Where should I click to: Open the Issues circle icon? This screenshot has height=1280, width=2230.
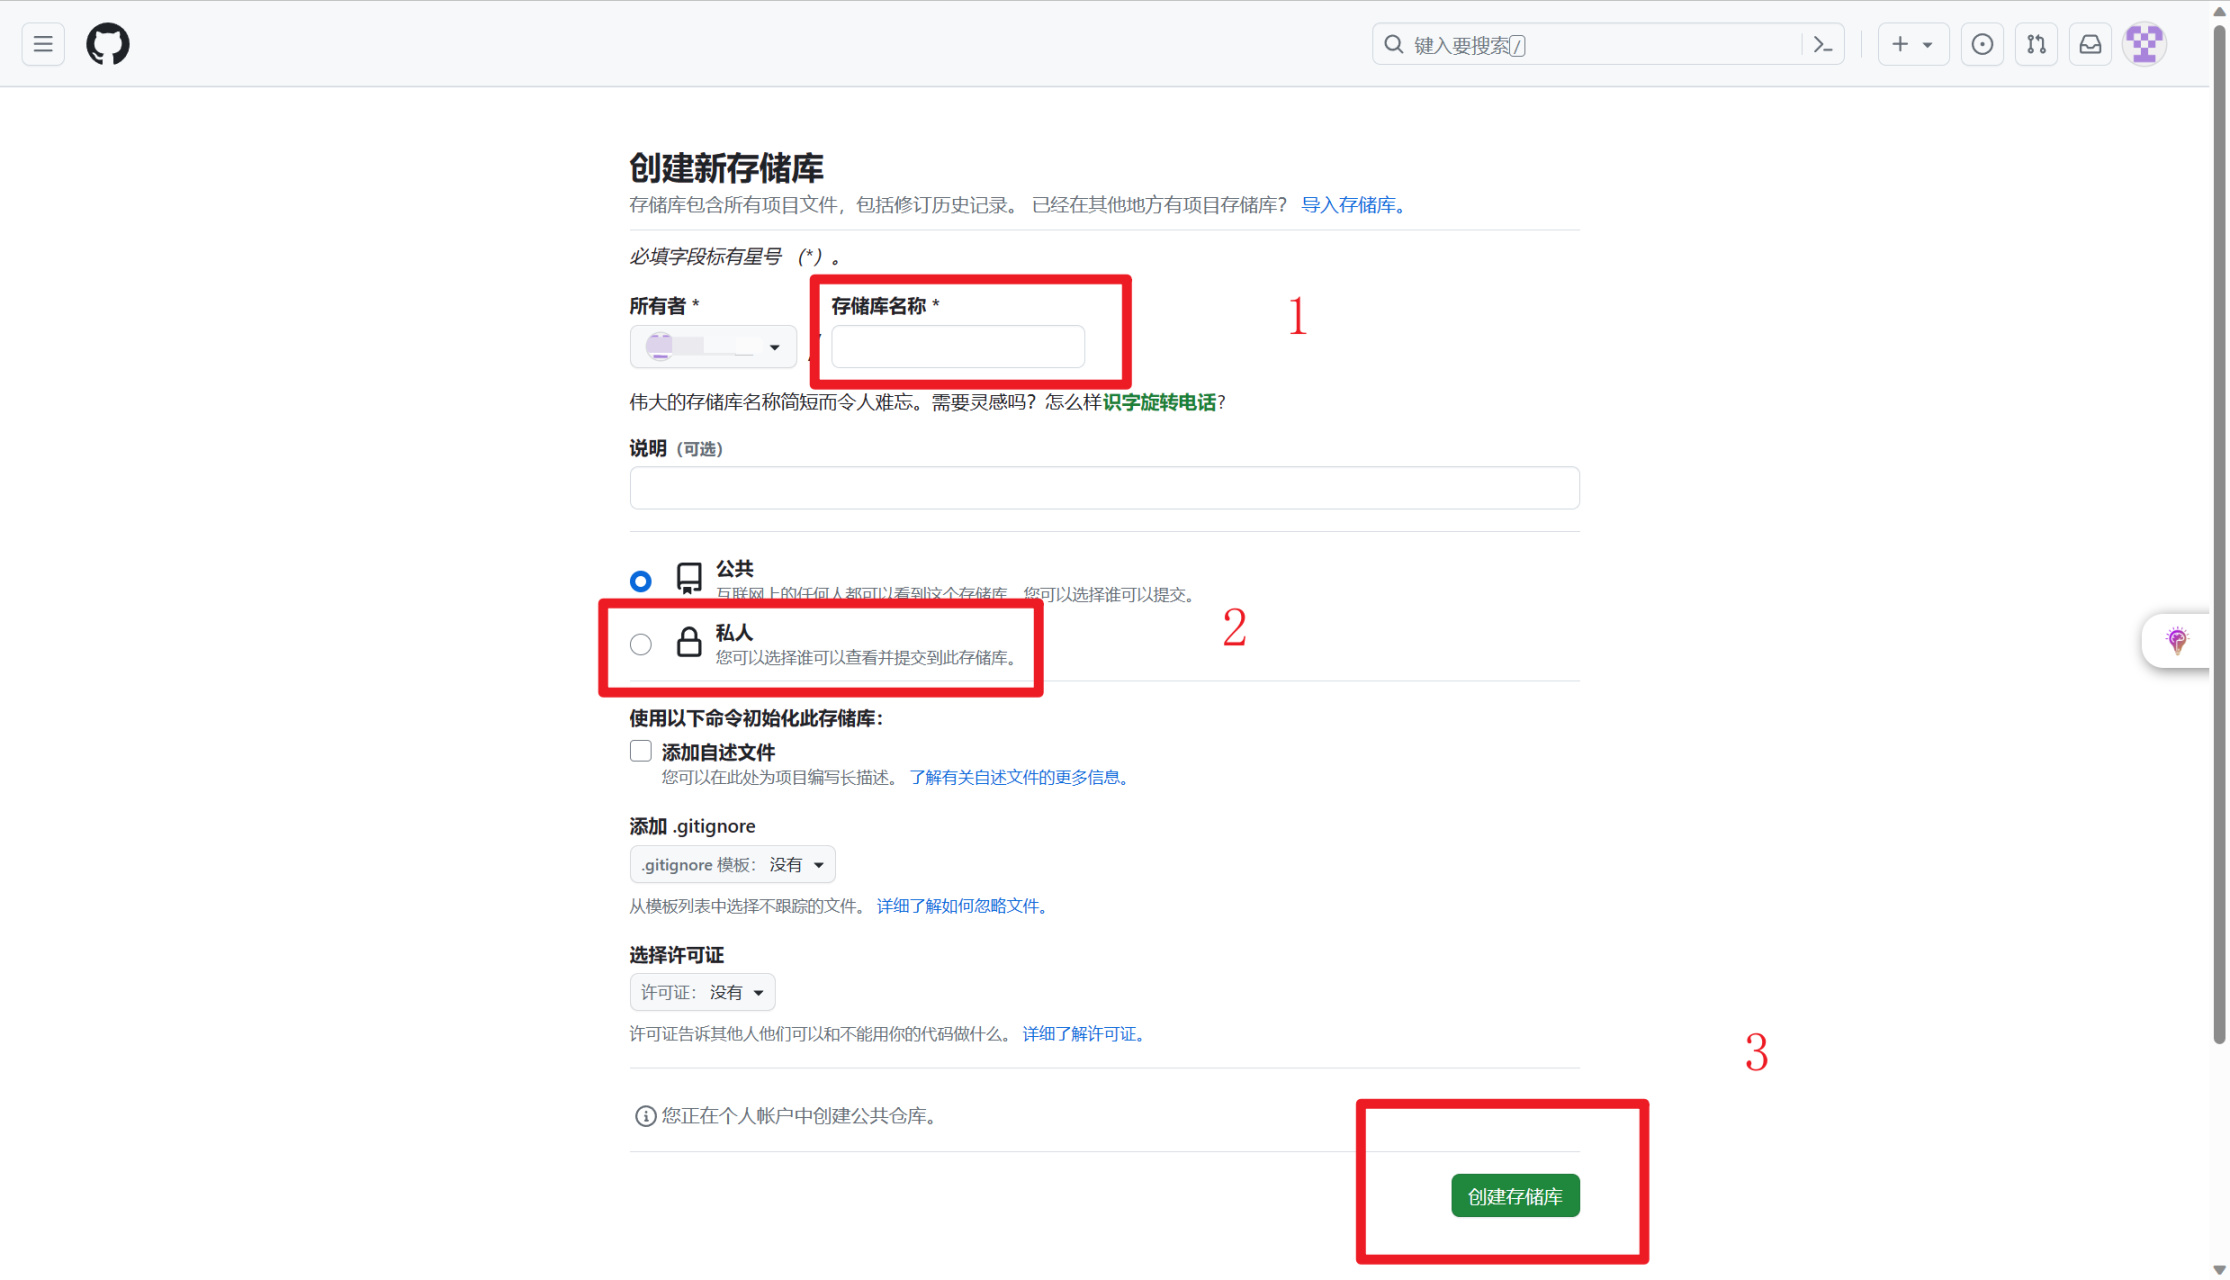point(1981,44)
